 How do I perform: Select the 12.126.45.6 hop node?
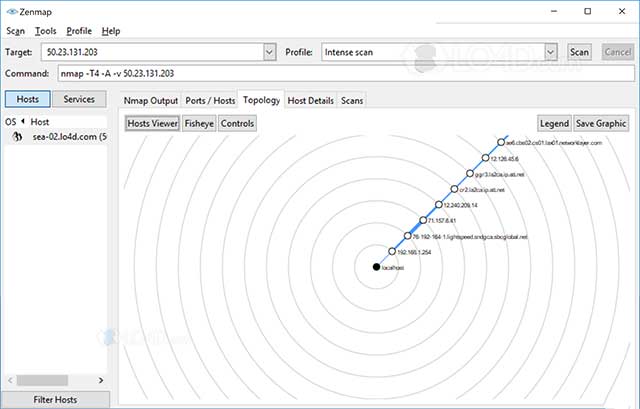click(485, 158)
